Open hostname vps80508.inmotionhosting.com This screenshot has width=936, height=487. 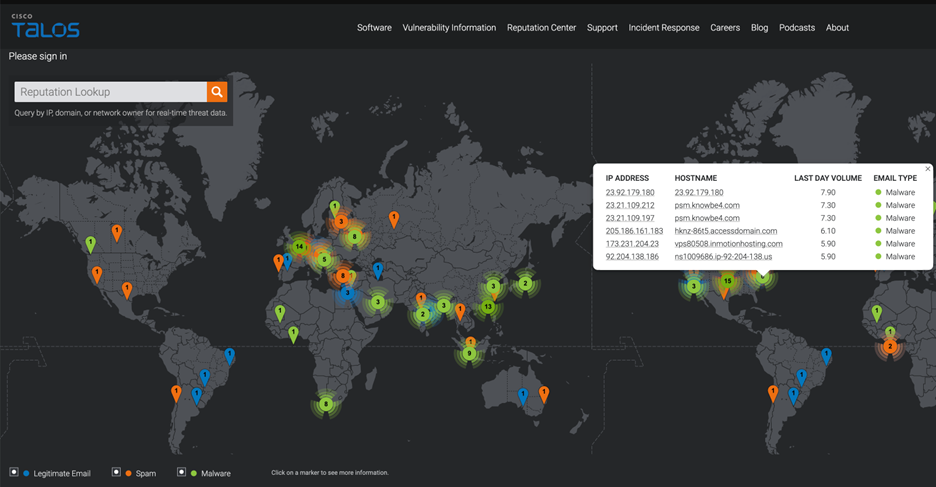(x=728, y=244)
